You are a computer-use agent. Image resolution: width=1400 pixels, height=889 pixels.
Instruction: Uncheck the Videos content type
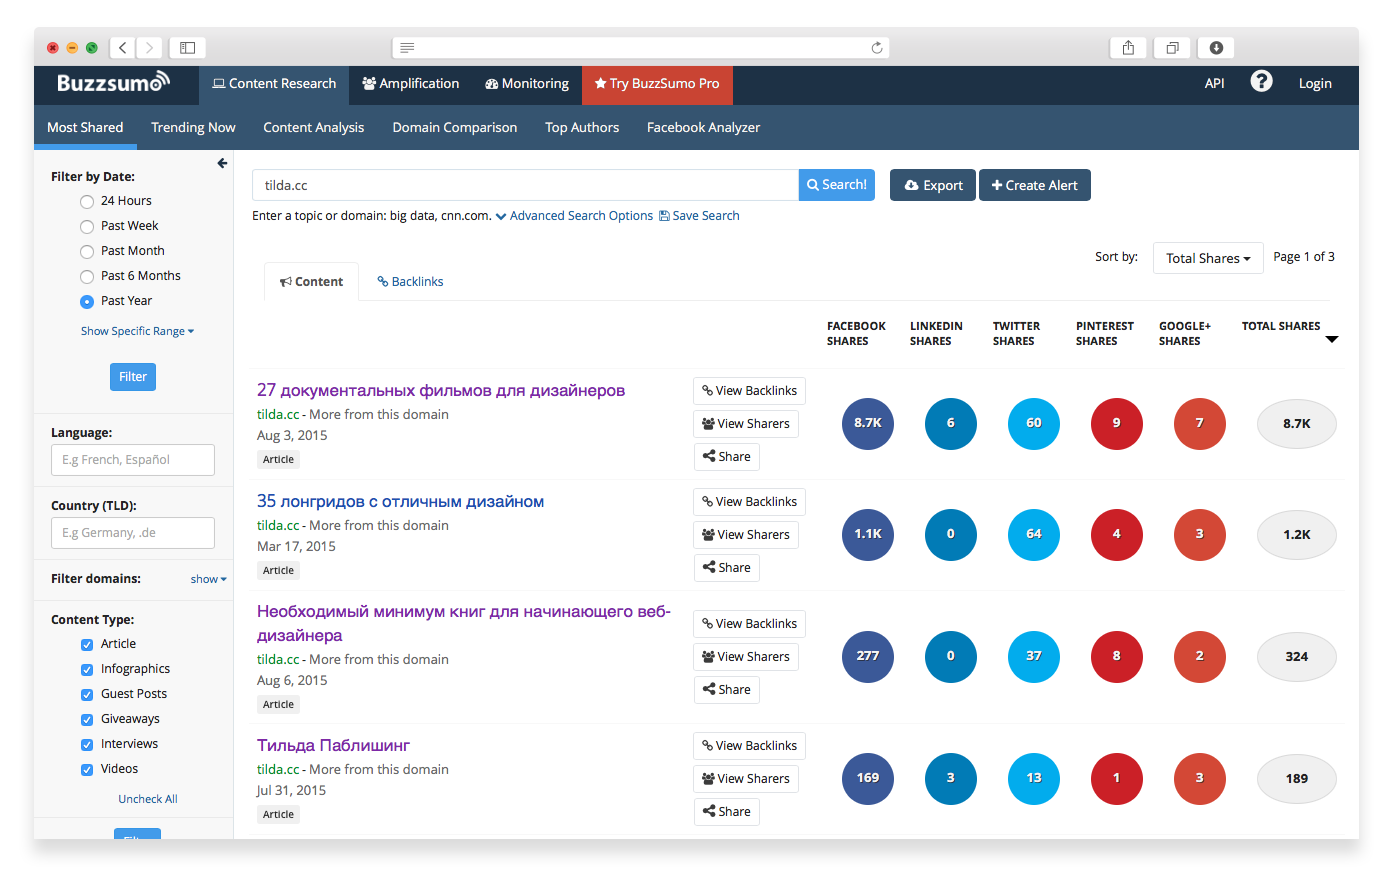(x=87, y=770)
